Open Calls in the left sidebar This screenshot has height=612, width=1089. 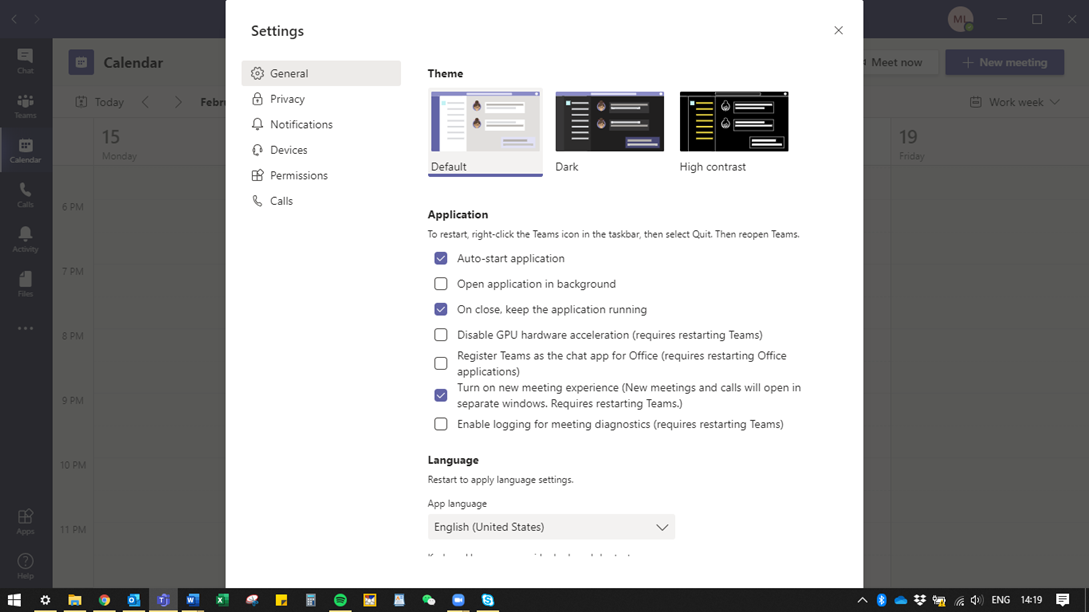coord(25,194)
